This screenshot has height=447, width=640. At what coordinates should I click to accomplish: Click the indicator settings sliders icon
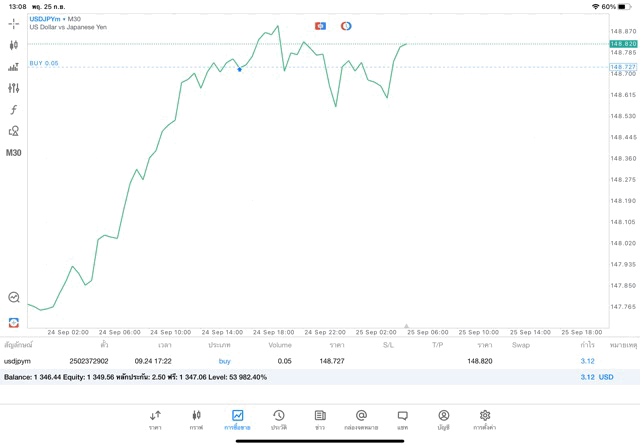pos(13,88)
